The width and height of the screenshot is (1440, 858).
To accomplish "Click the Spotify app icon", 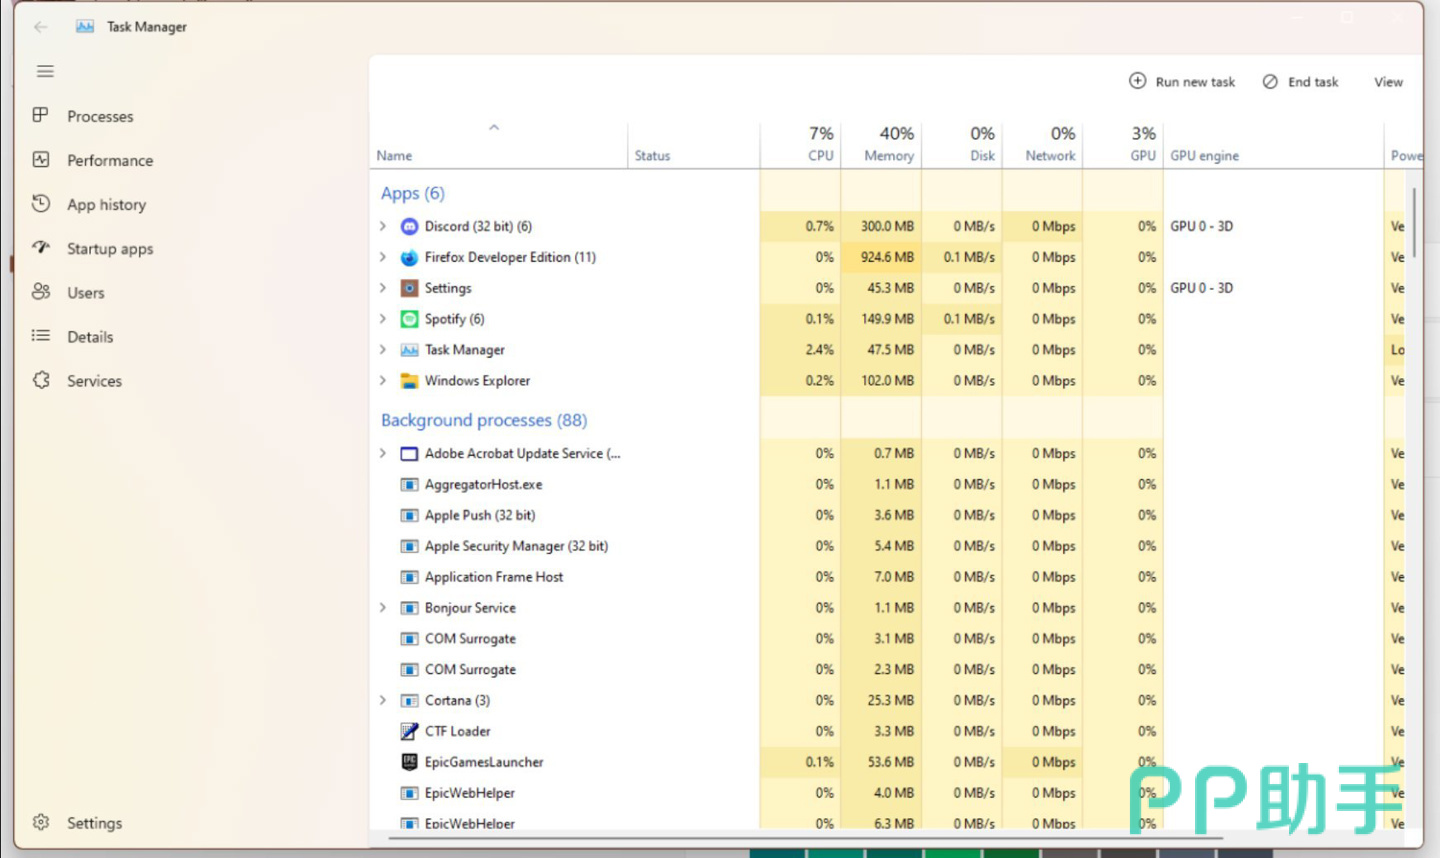I will coord(409,319).
